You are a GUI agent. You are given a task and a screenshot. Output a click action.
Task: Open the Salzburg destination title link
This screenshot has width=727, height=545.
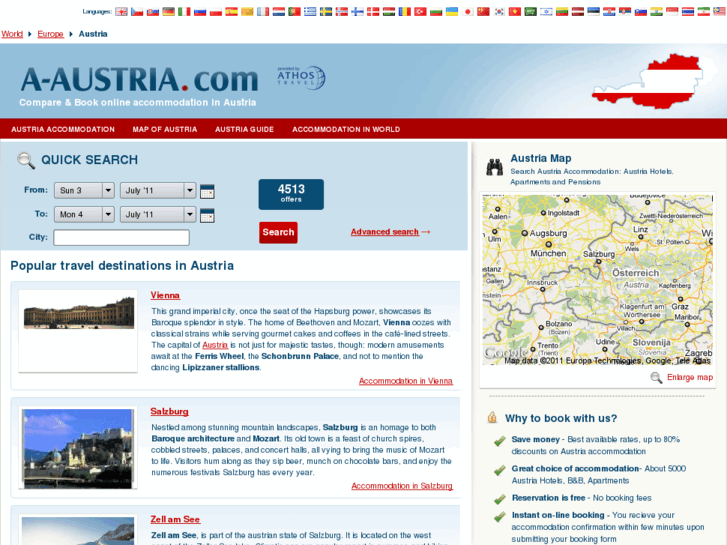(x=169, y=411)
